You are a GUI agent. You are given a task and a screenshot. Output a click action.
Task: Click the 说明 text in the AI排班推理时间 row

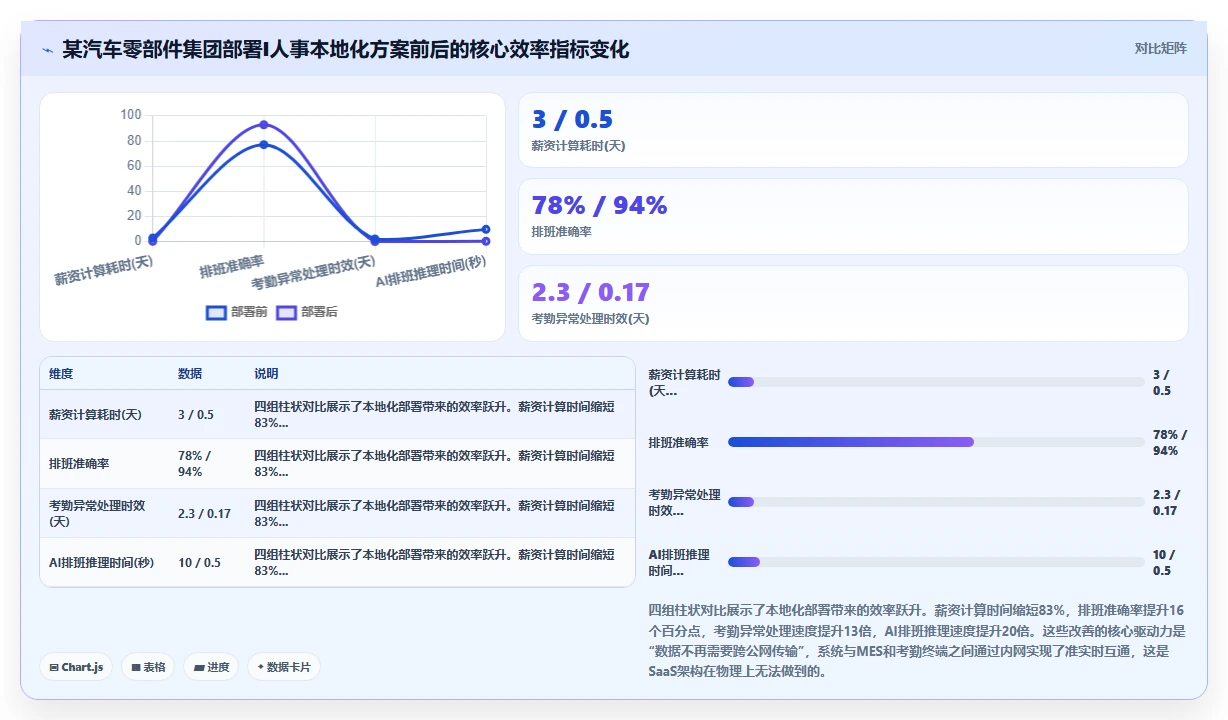pos(434,562)
